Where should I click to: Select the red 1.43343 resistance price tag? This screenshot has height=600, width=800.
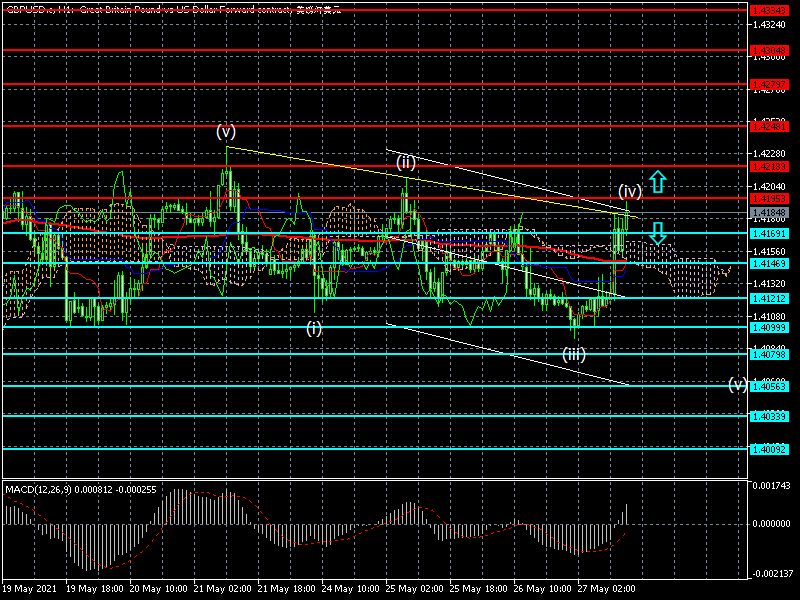pyautogui.click(x=768, y=9)
